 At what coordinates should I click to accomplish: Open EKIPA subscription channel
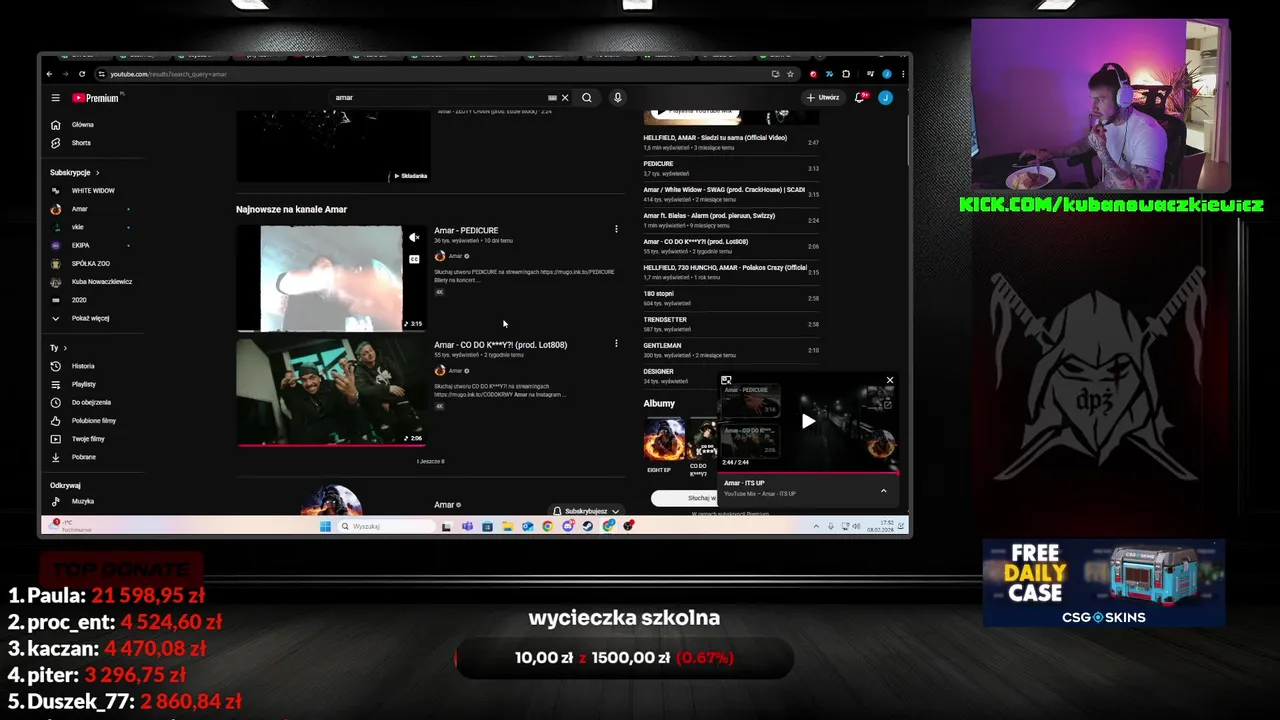click(80, 245)
